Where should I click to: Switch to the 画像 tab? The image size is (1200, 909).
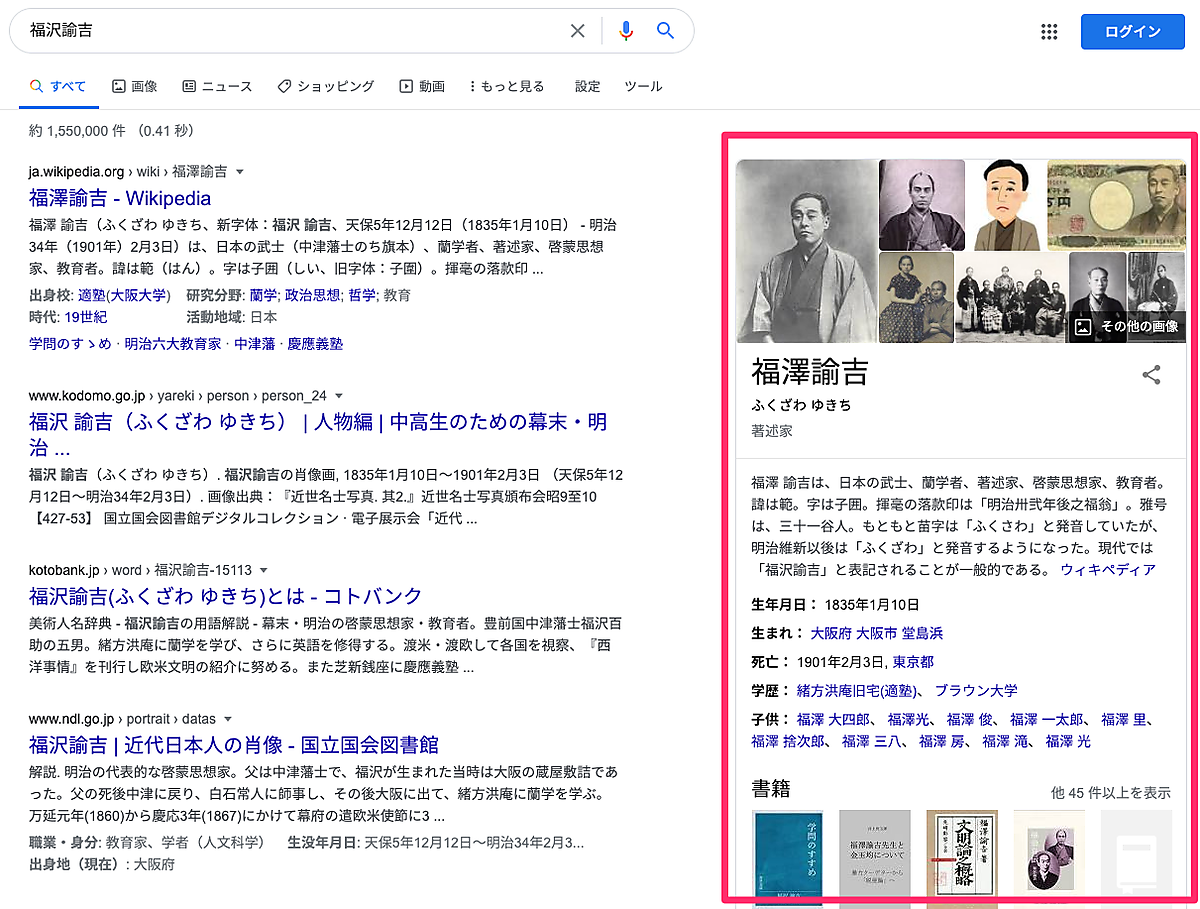click(x=135, y=87)
